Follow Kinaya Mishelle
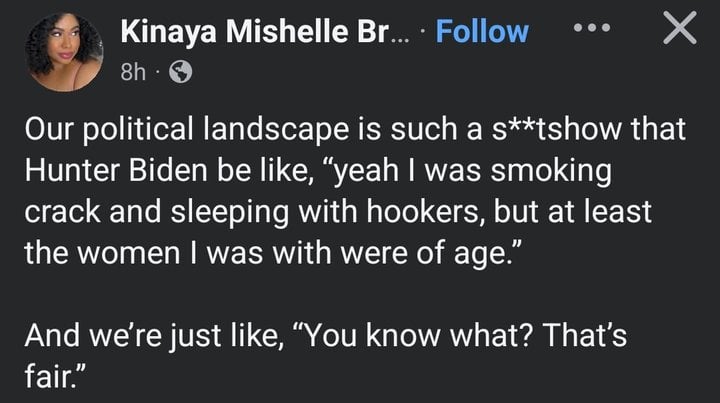The height and width of the screenshot is (403, 720). click(483, 31)
